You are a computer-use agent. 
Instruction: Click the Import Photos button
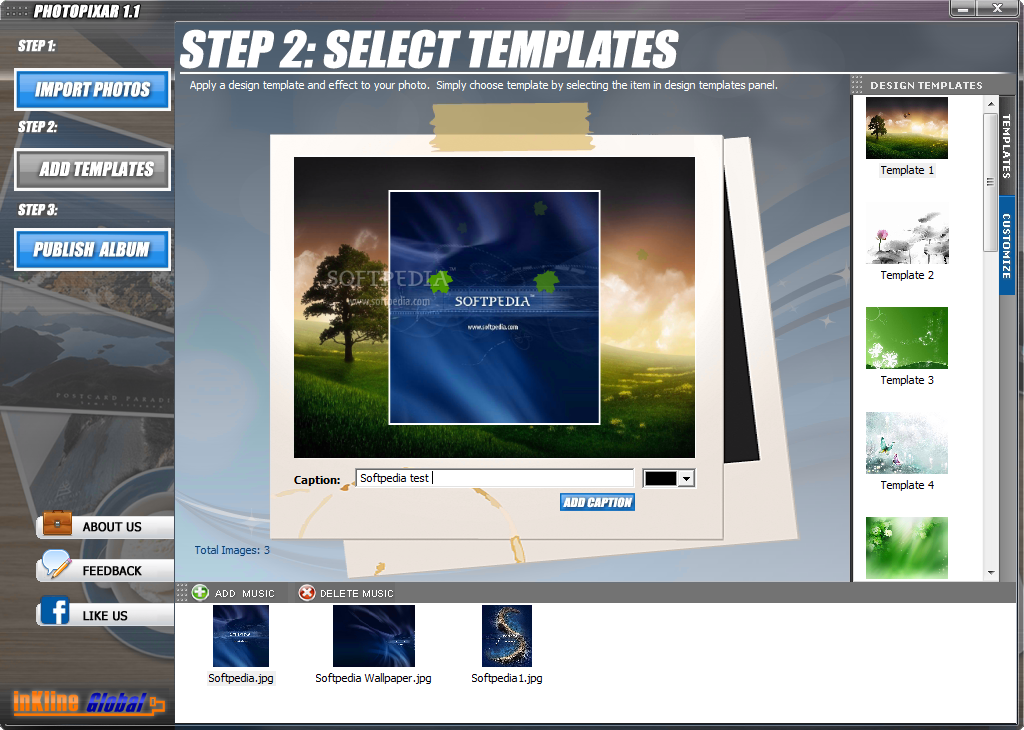(x=92, y=89)
